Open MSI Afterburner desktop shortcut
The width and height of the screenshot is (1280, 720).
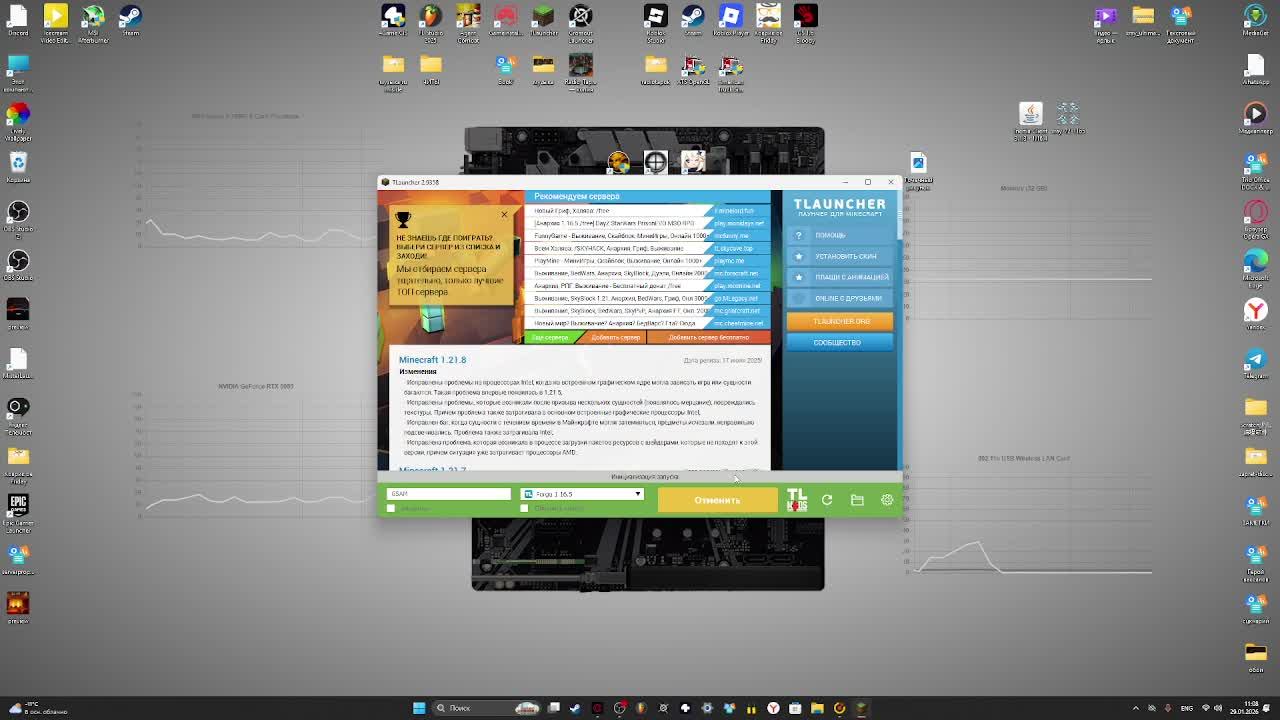[x=93, y=22]
